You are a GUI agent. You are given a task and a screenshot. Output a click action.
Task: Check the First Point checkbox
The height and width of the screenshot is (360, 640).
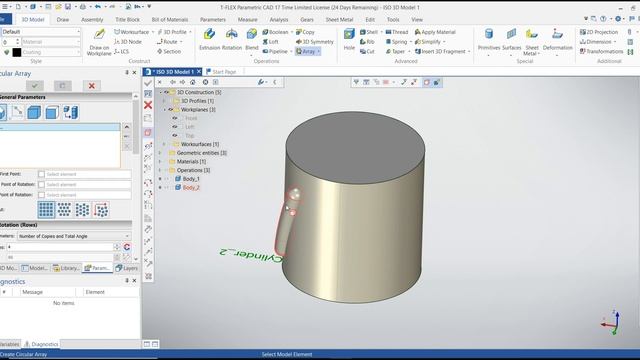pos(41,174)
